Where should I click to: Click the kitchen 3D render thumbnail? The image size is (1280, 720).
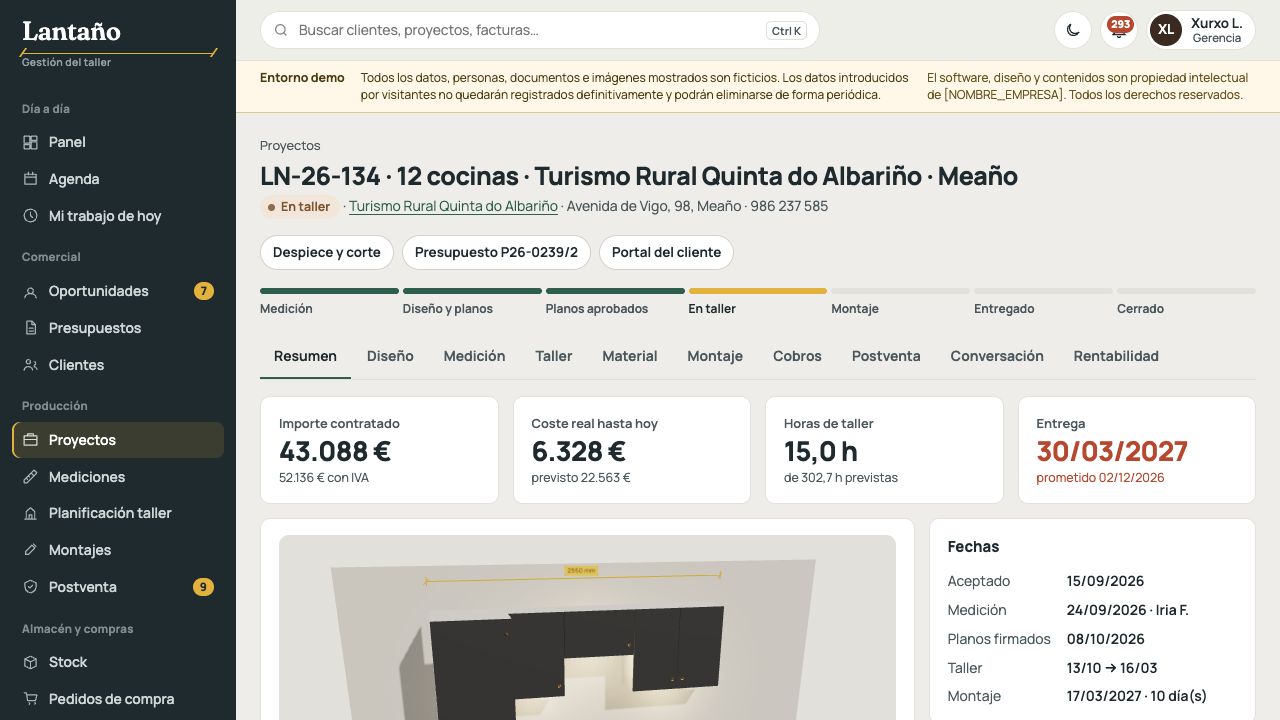pyautogui.click(x=587, y=627)
